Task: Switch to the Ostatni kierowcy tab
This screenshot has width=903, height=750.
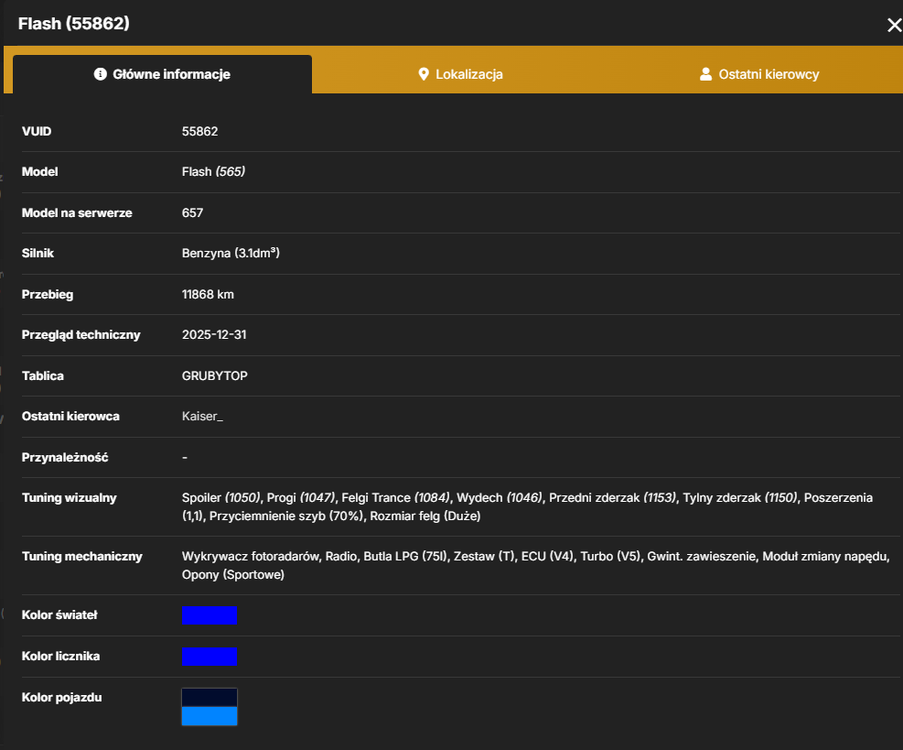Action: (759, 74)
